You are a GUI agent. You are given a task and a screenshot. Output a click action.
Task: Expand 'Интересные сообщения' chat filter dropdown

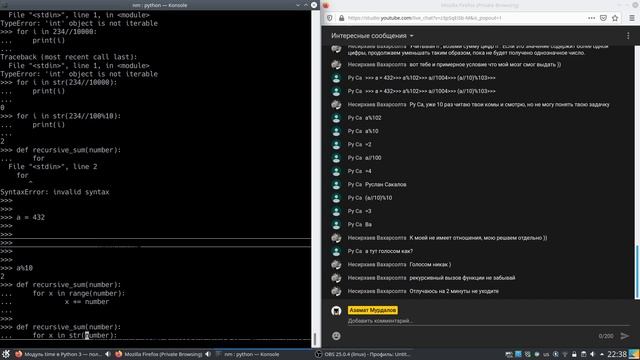coord(372,36)
